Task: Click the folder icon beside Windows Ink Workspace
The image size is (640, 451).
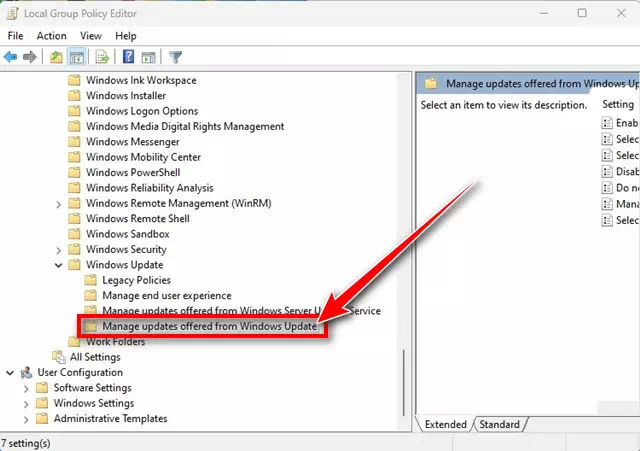Action: 74,80
